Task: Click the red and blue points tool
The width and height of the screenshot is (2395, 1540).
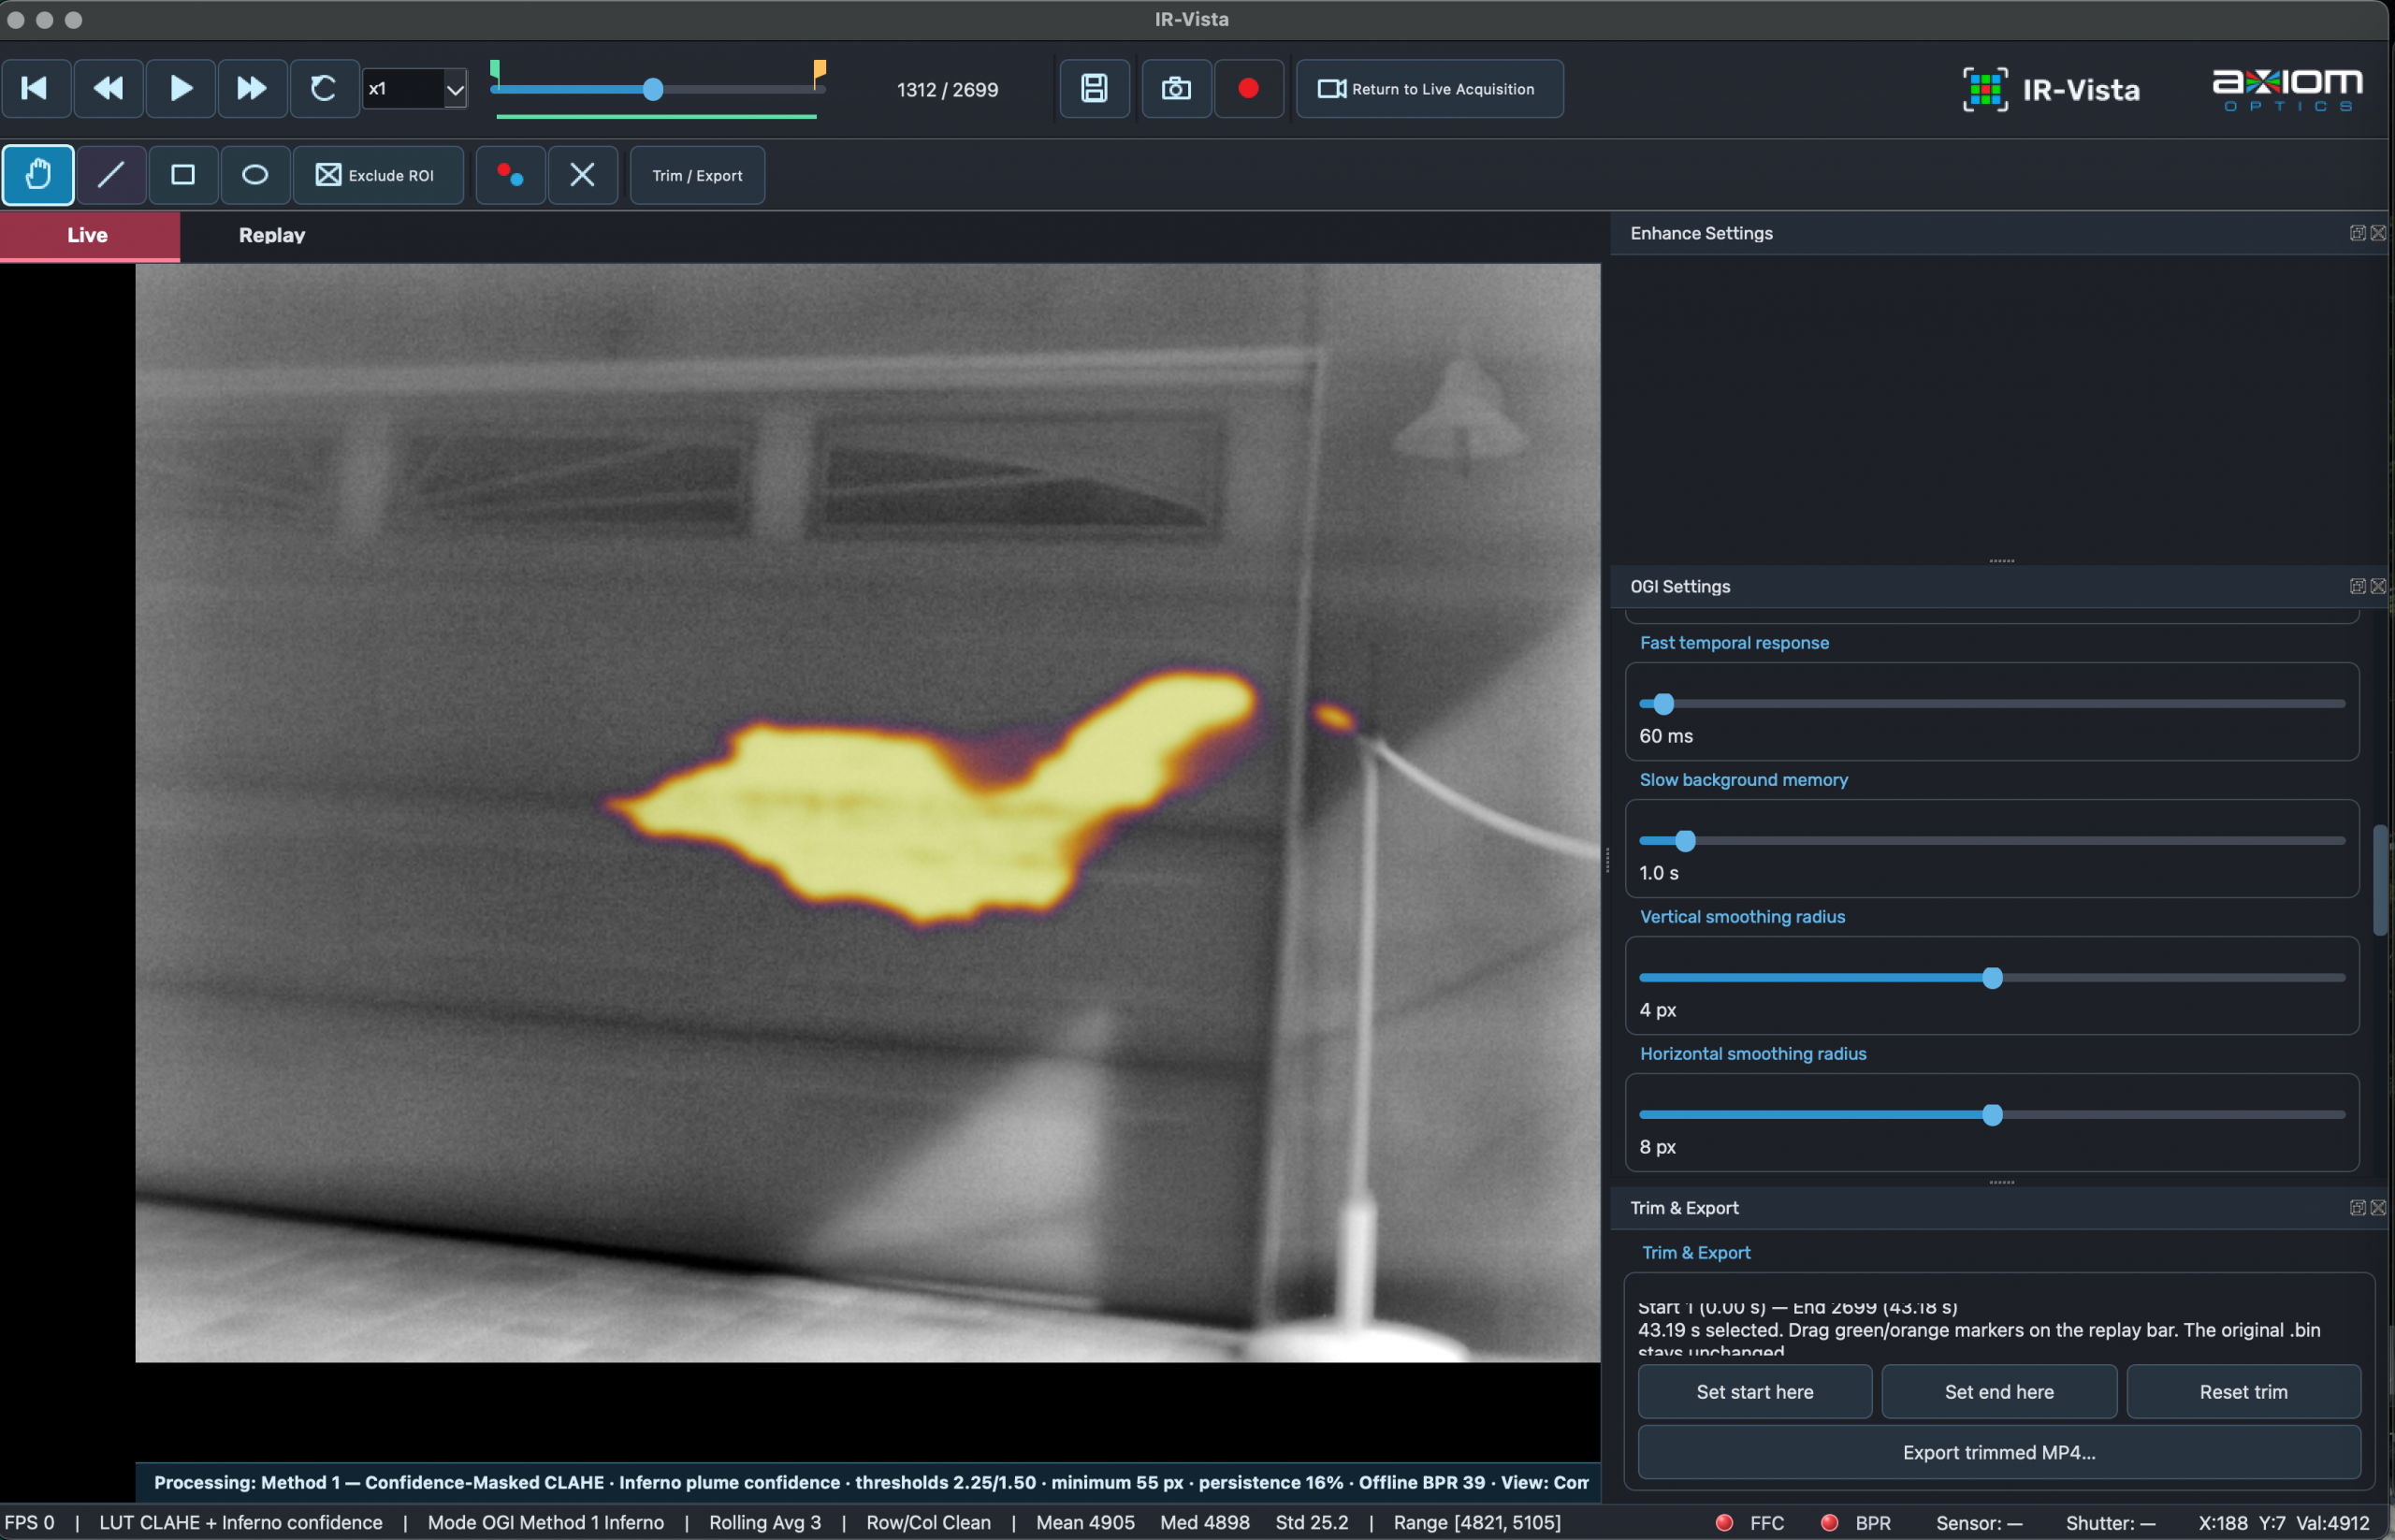Action: 511,175
